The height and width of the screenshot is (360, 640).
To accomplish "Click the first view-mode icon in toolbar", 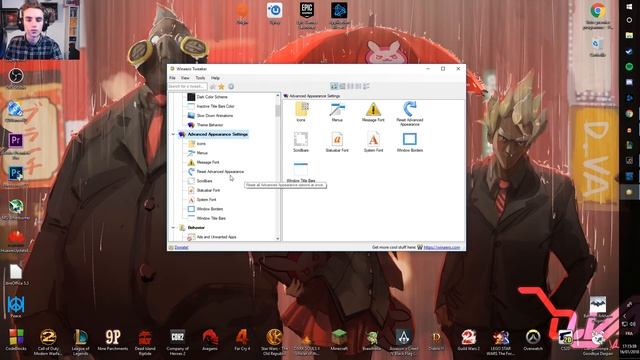I will click(x=334, y=86).
